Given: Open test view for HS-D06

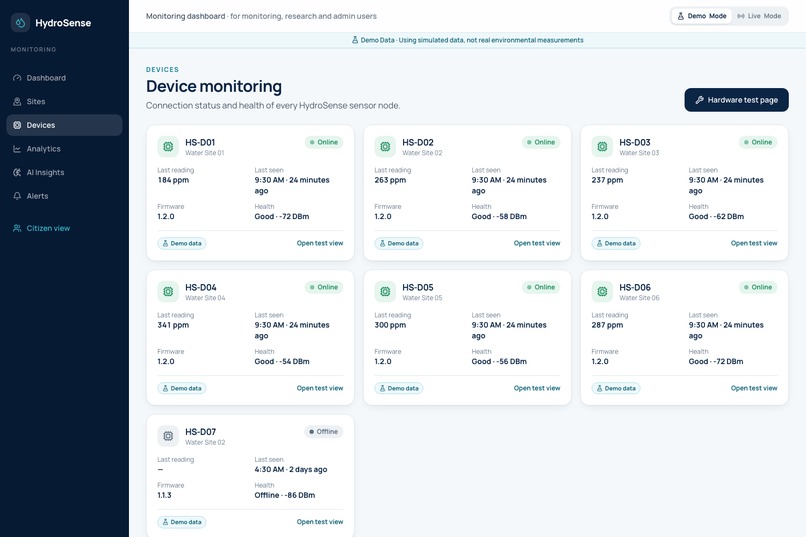Looking at the screenshot, I should (754, 388).
